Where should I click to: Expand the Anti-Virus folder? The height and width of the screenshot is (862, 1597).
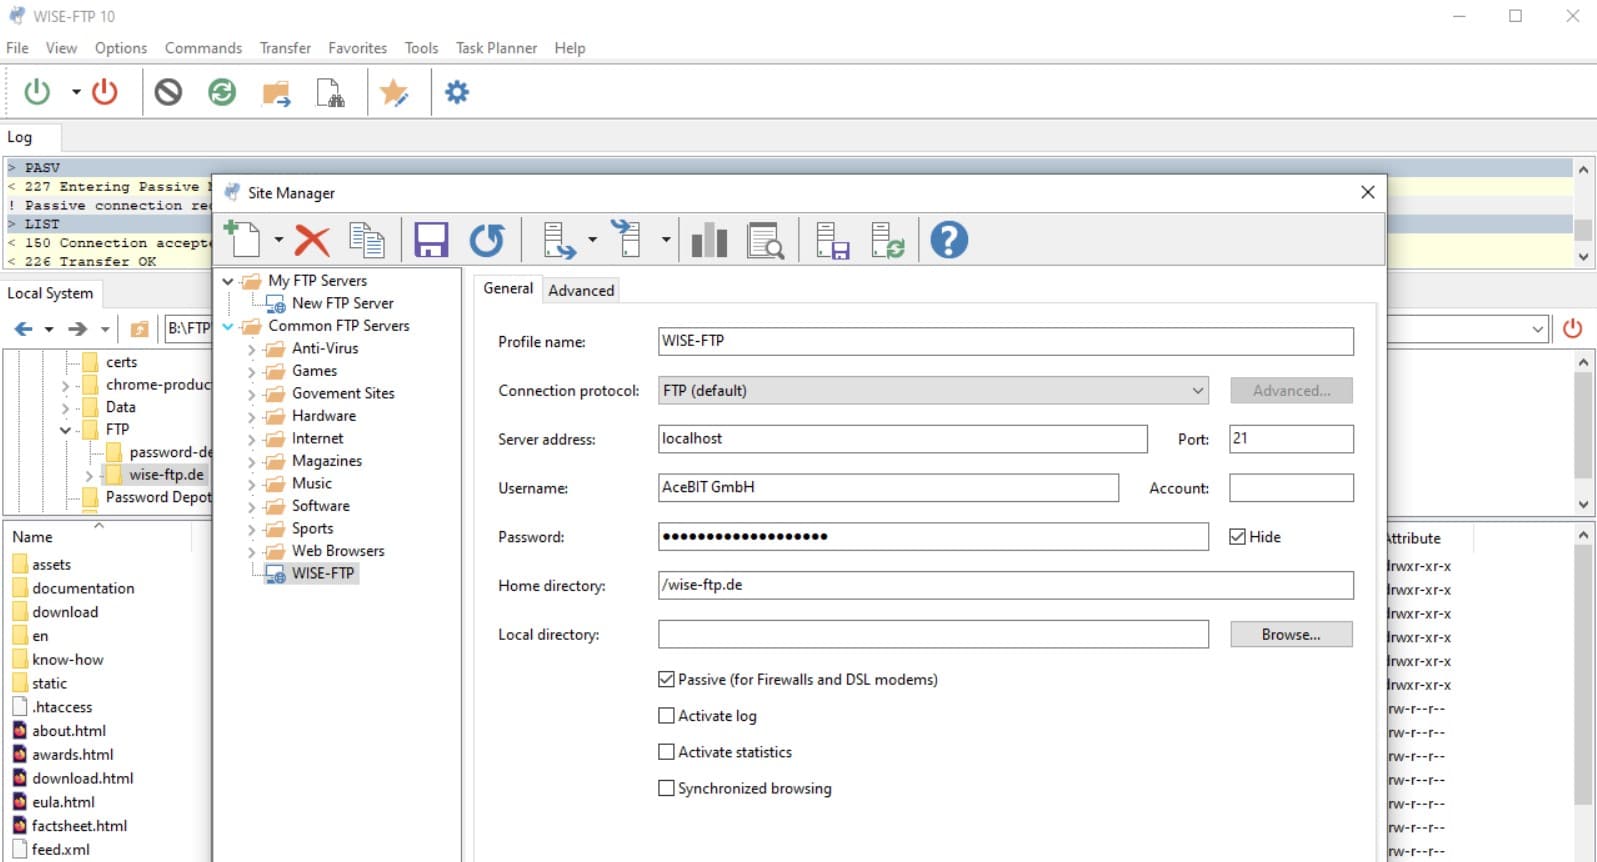pyautogui.click(x=251, y=349)
